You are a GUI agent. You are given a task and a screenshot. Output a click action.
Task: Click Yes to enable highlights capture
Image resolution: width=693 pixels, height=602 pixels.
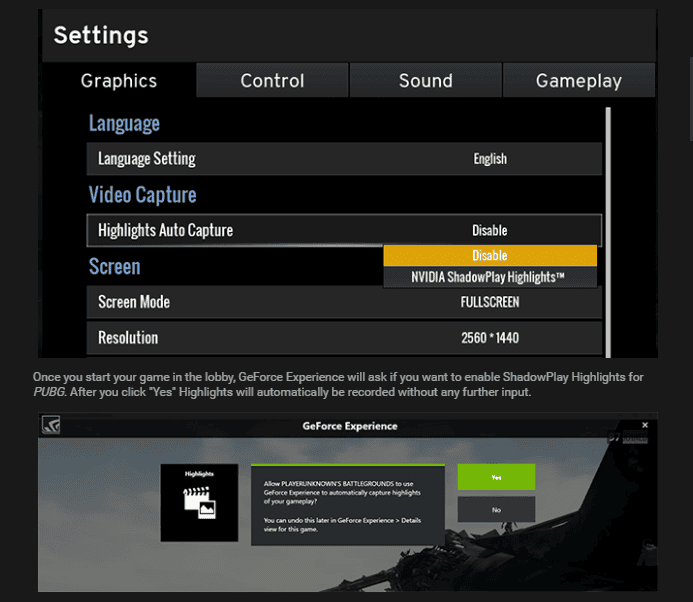(x=496, y=477)
